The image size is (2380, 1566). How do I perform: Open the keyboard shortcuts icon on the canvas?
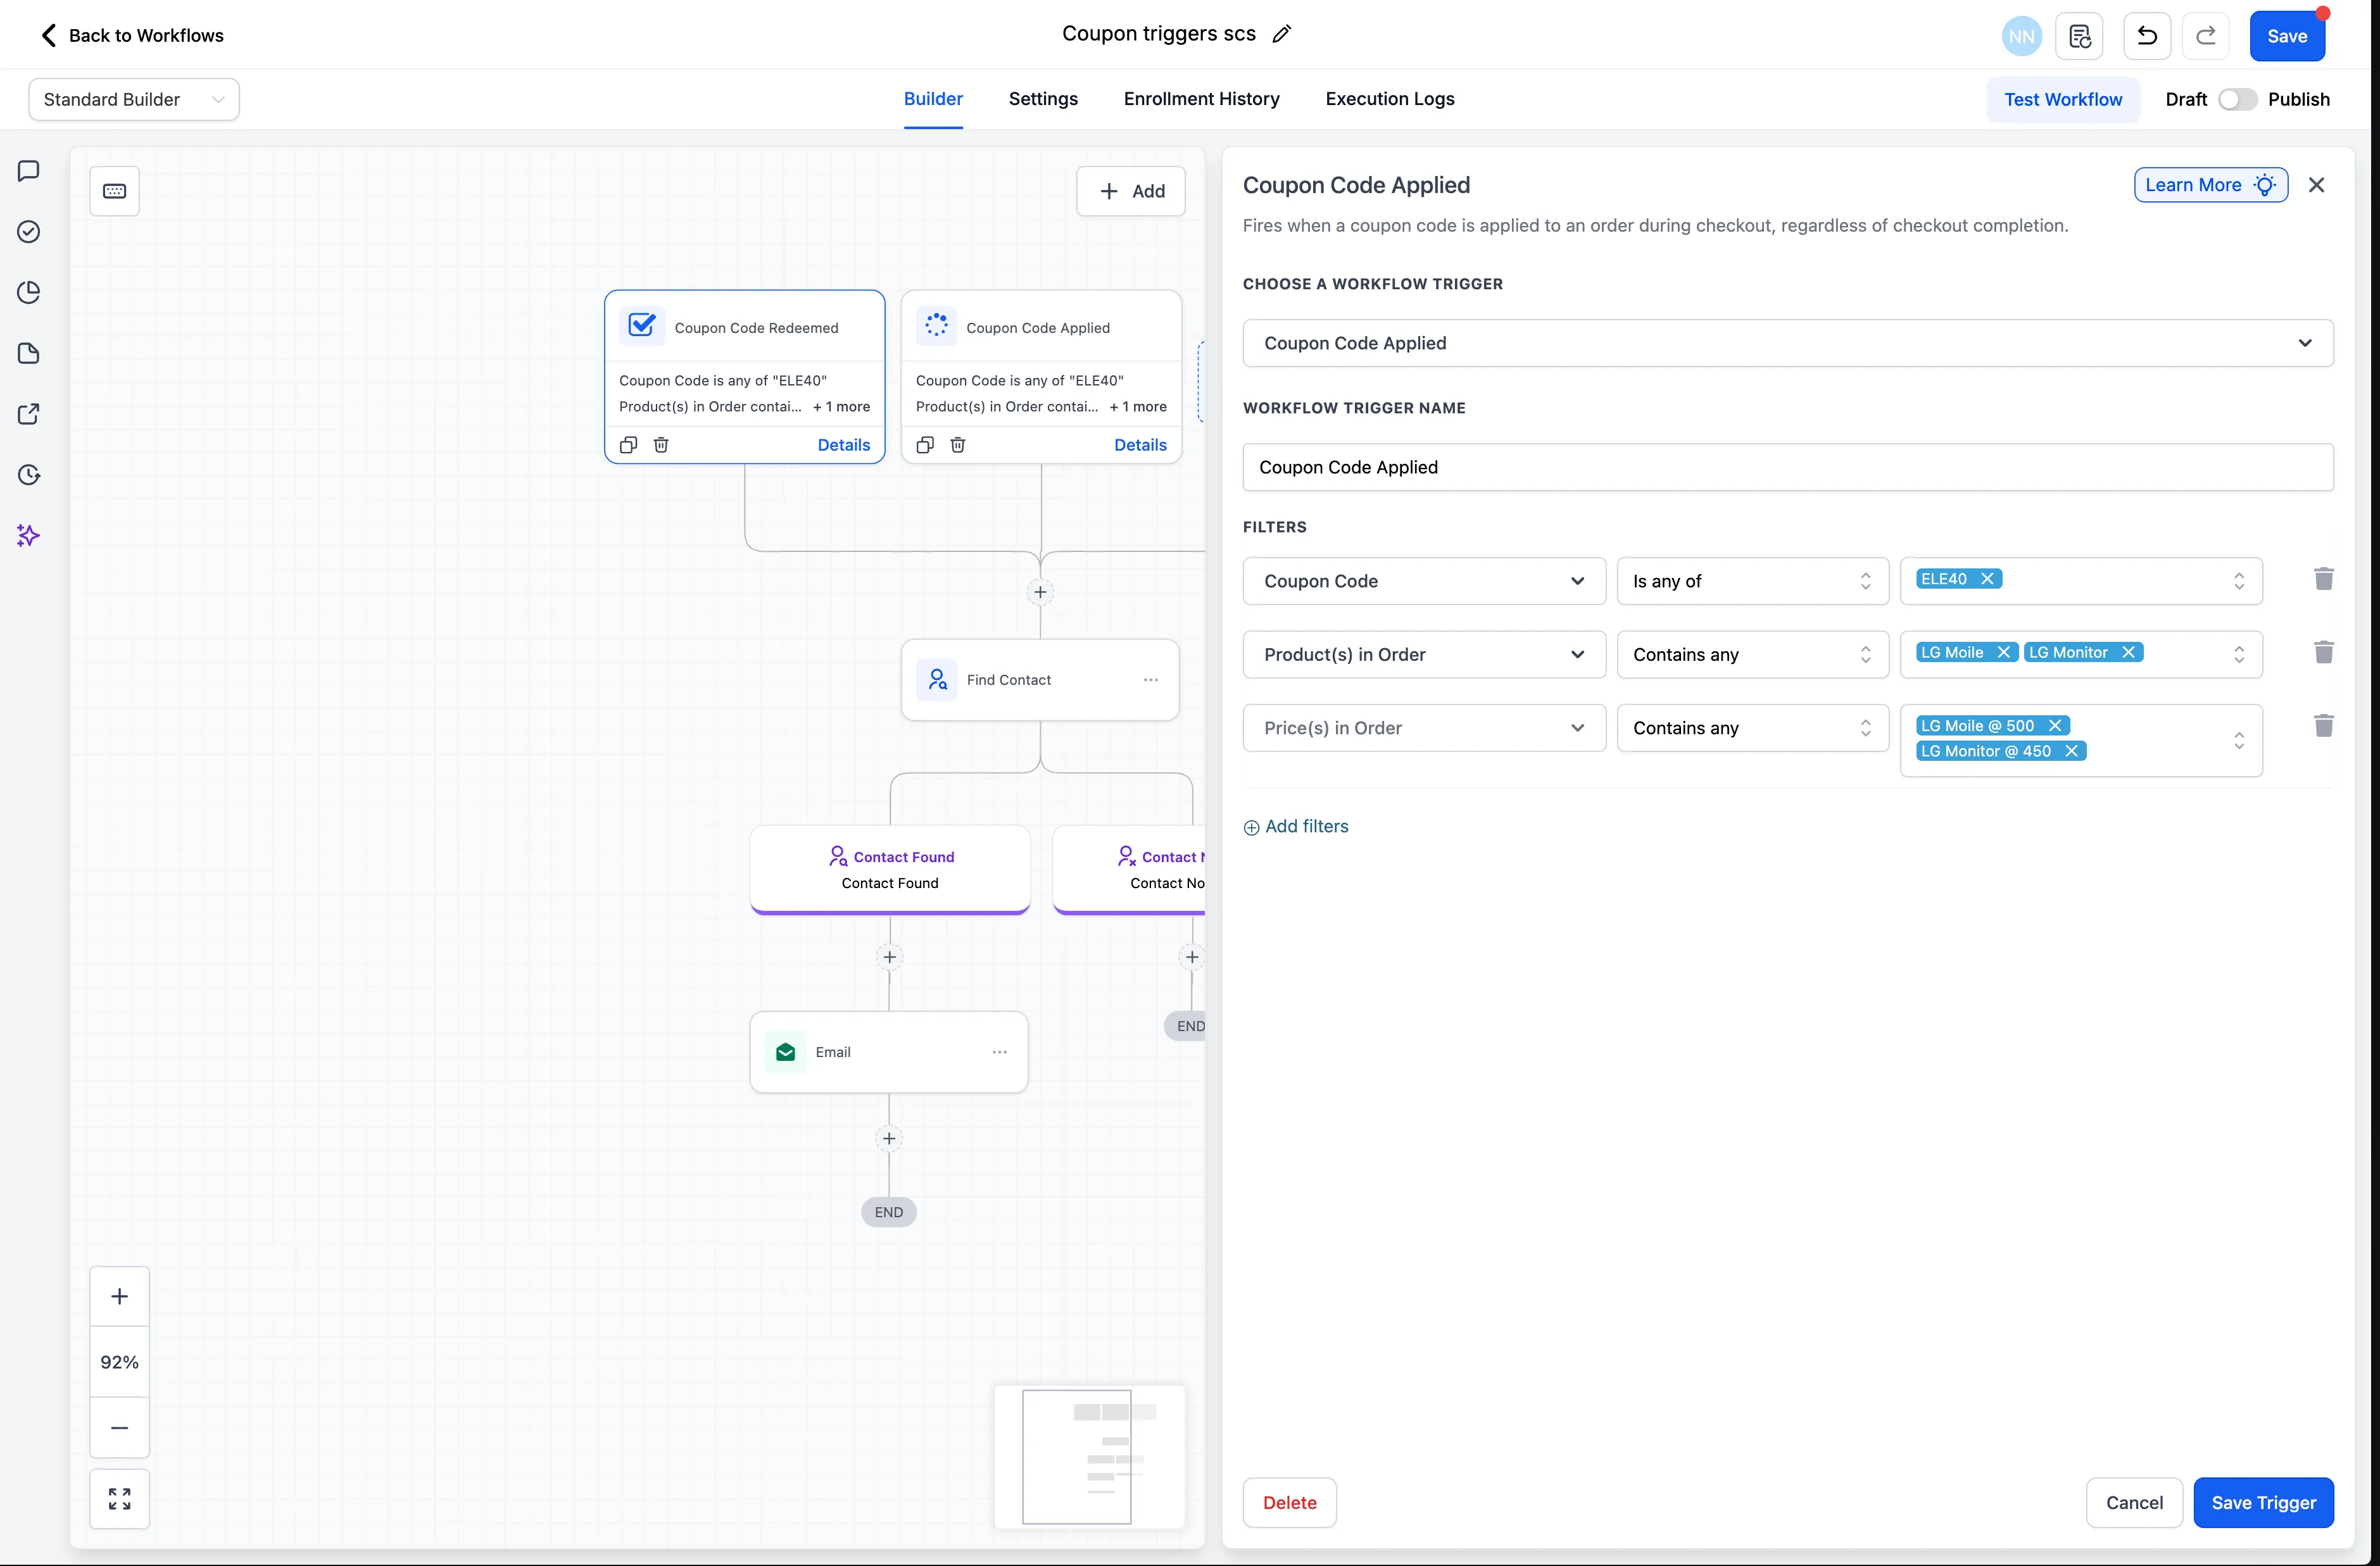tap(114, 190)
